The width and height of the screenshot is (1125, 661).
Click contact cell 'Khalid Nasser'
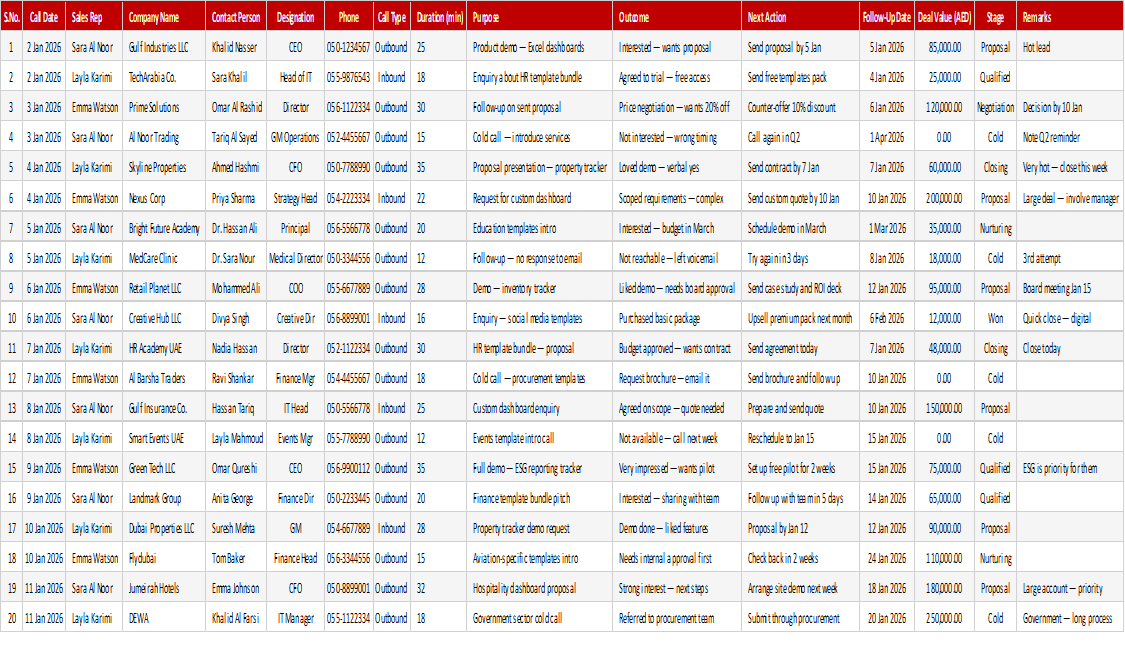(234, 47)
